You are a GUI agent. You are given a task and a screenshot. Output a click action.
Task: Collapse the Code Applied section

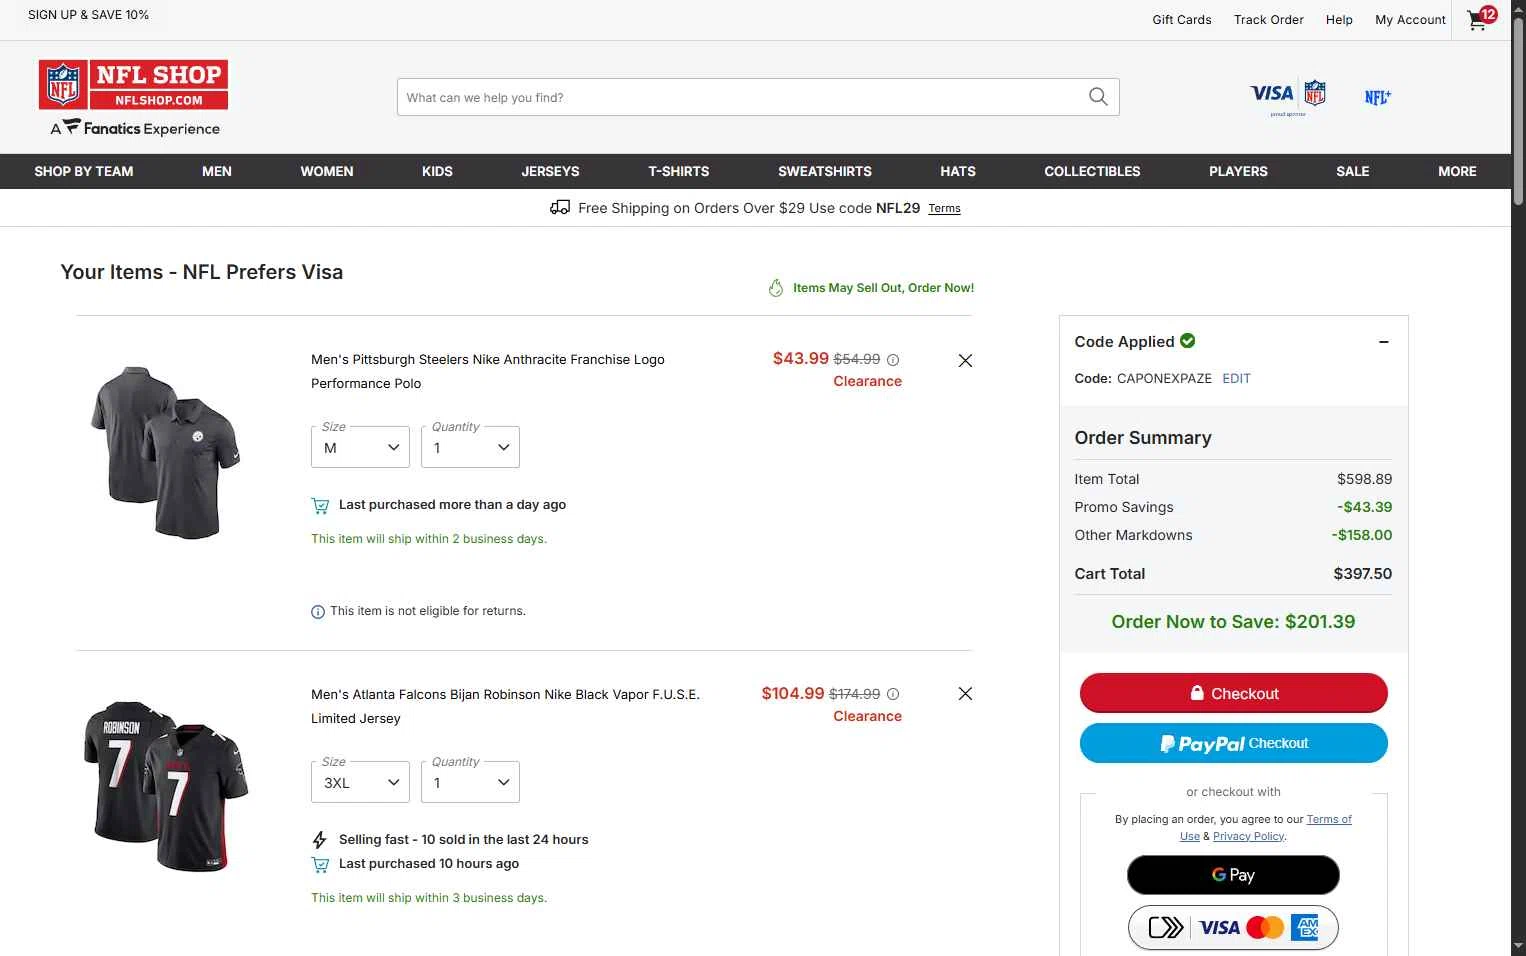click(1384, 342)
